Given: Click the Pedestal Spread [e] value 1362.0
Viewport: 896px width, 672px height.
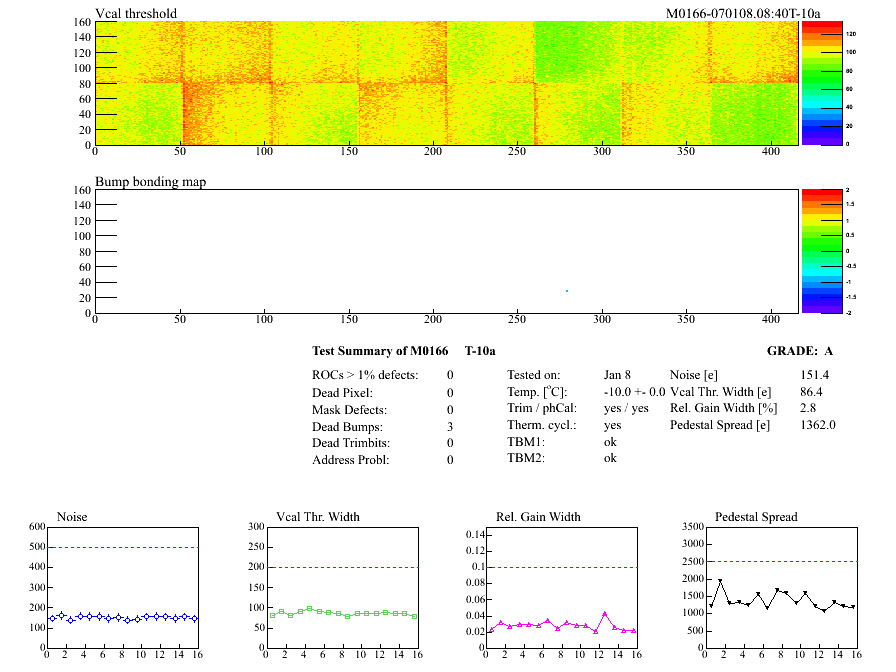Looking at the screenshot, I should 817,425.
